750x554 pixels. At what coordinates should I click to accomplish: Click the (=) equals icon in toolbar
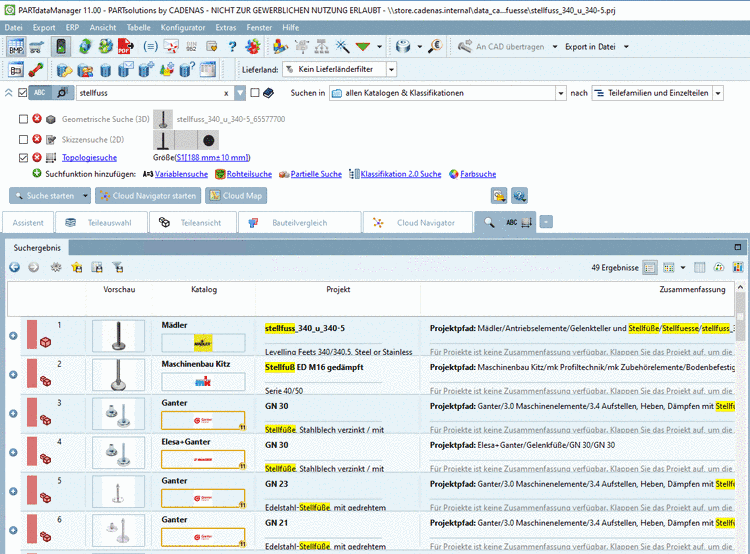(150, 47)
